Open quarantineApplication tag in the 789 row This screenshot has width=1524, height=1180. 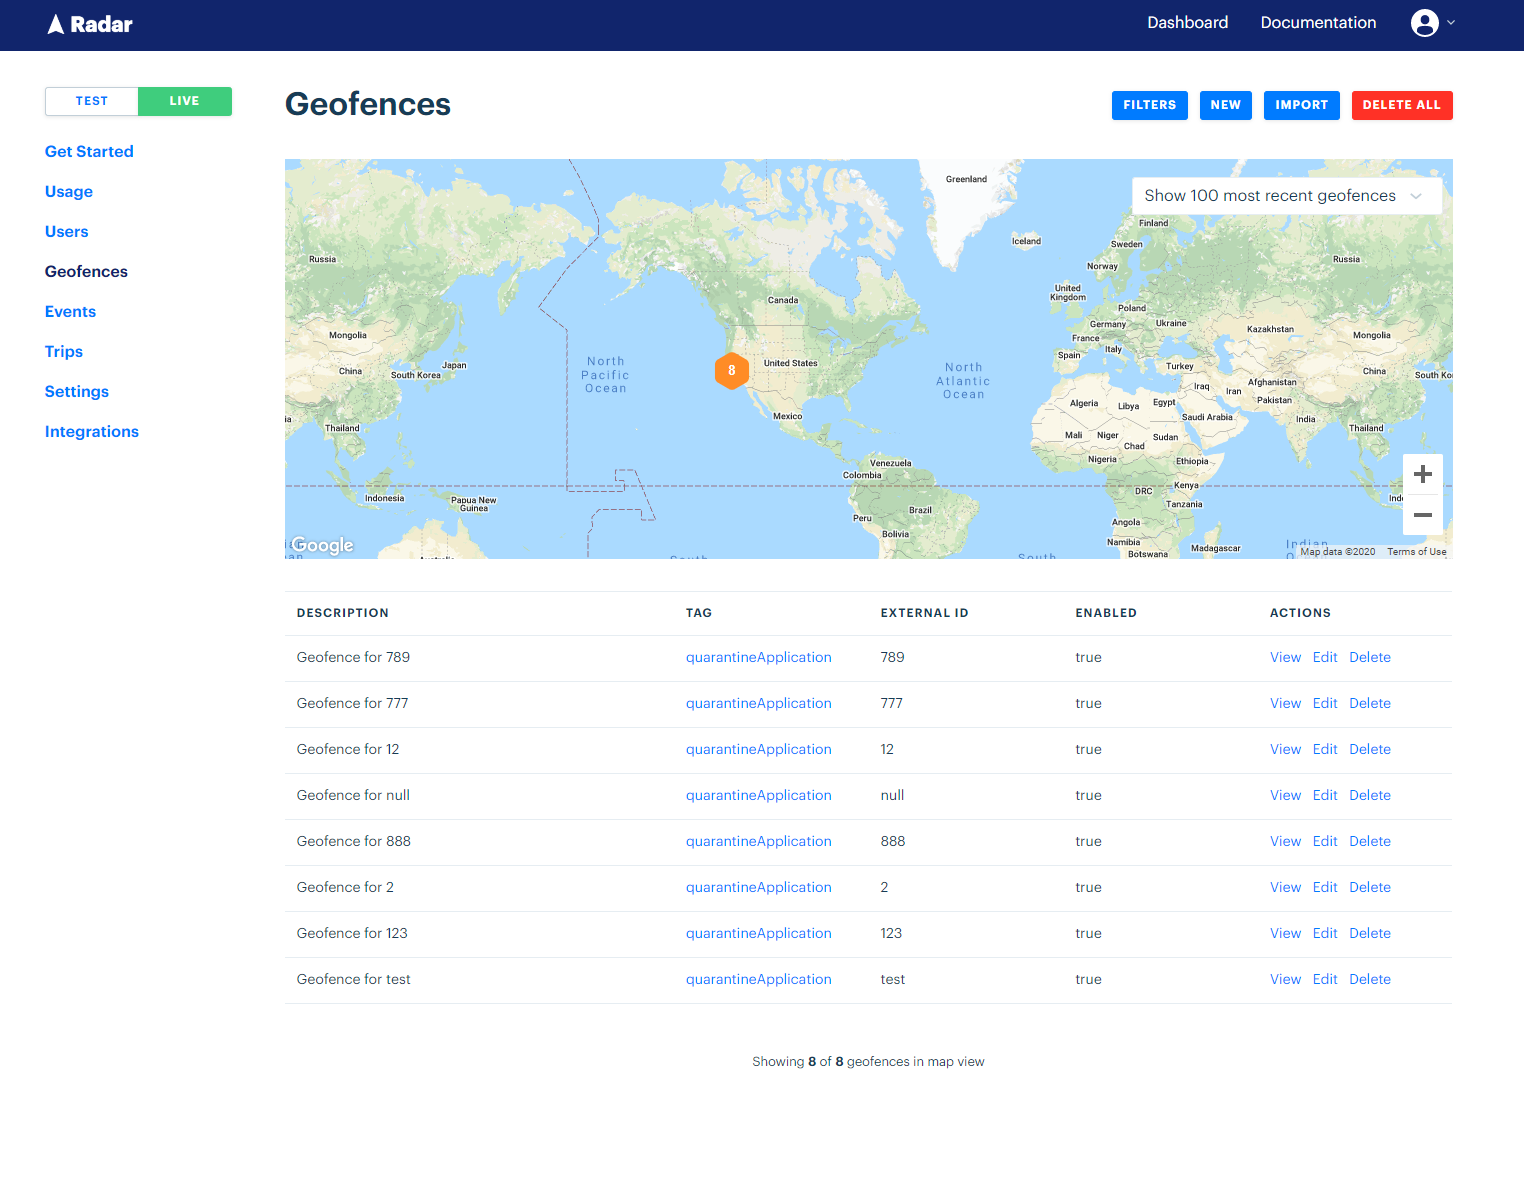tap(758, 657)
